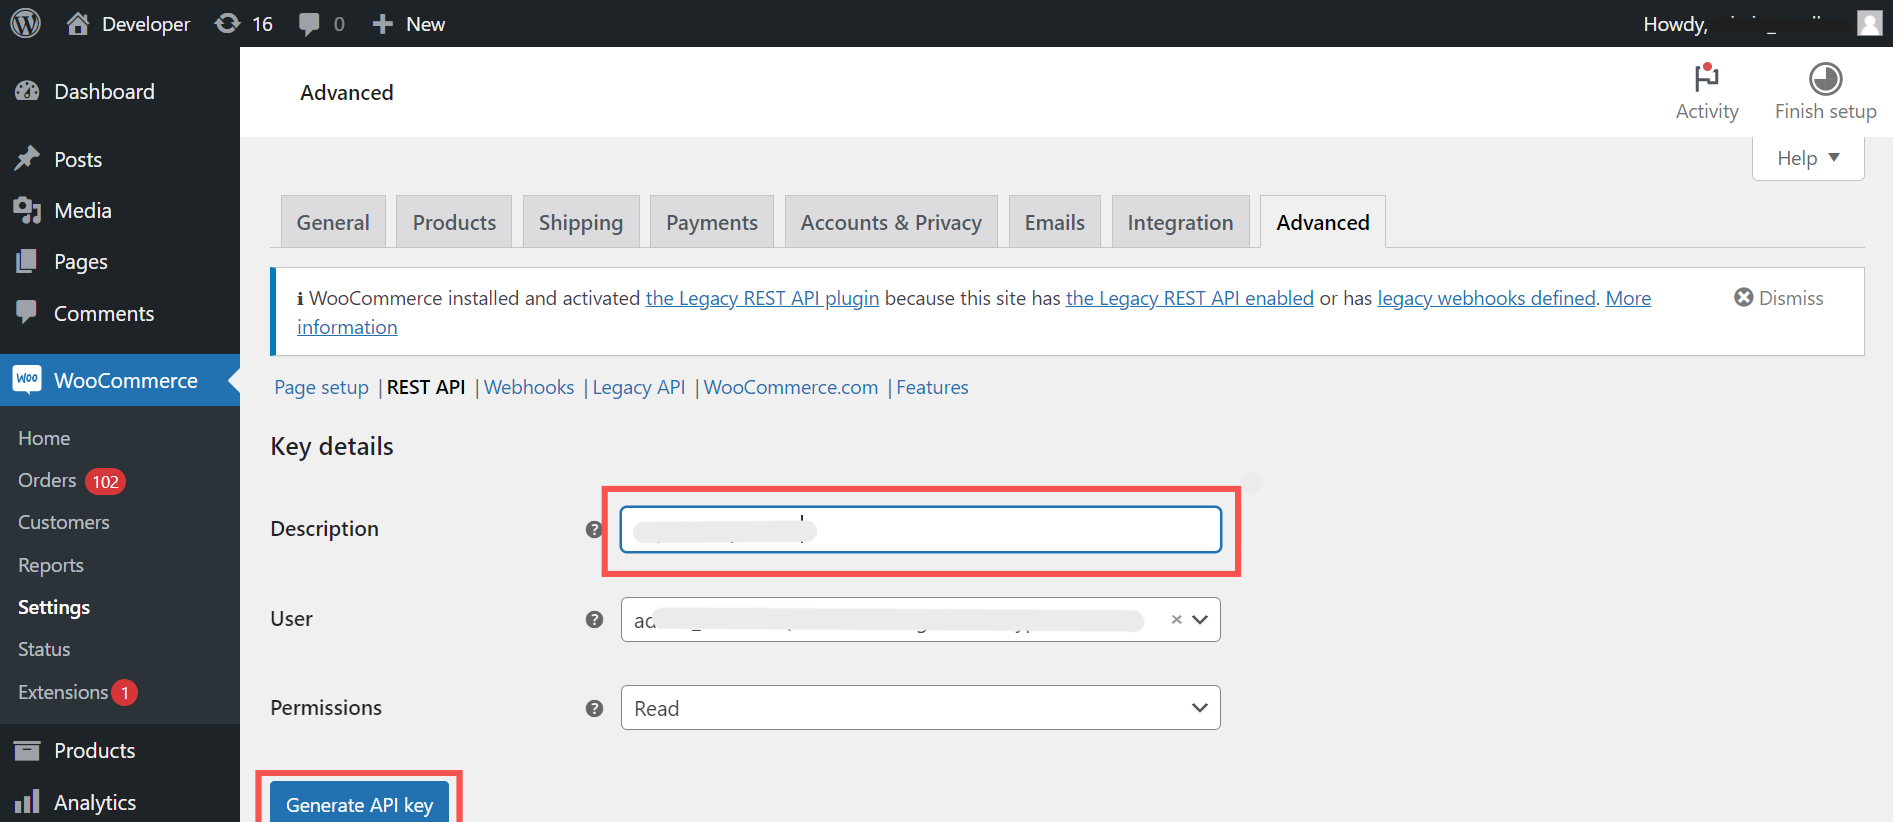Open Extensions submenu item
The width and height of the screenshot is (1893, 822).
76,692
